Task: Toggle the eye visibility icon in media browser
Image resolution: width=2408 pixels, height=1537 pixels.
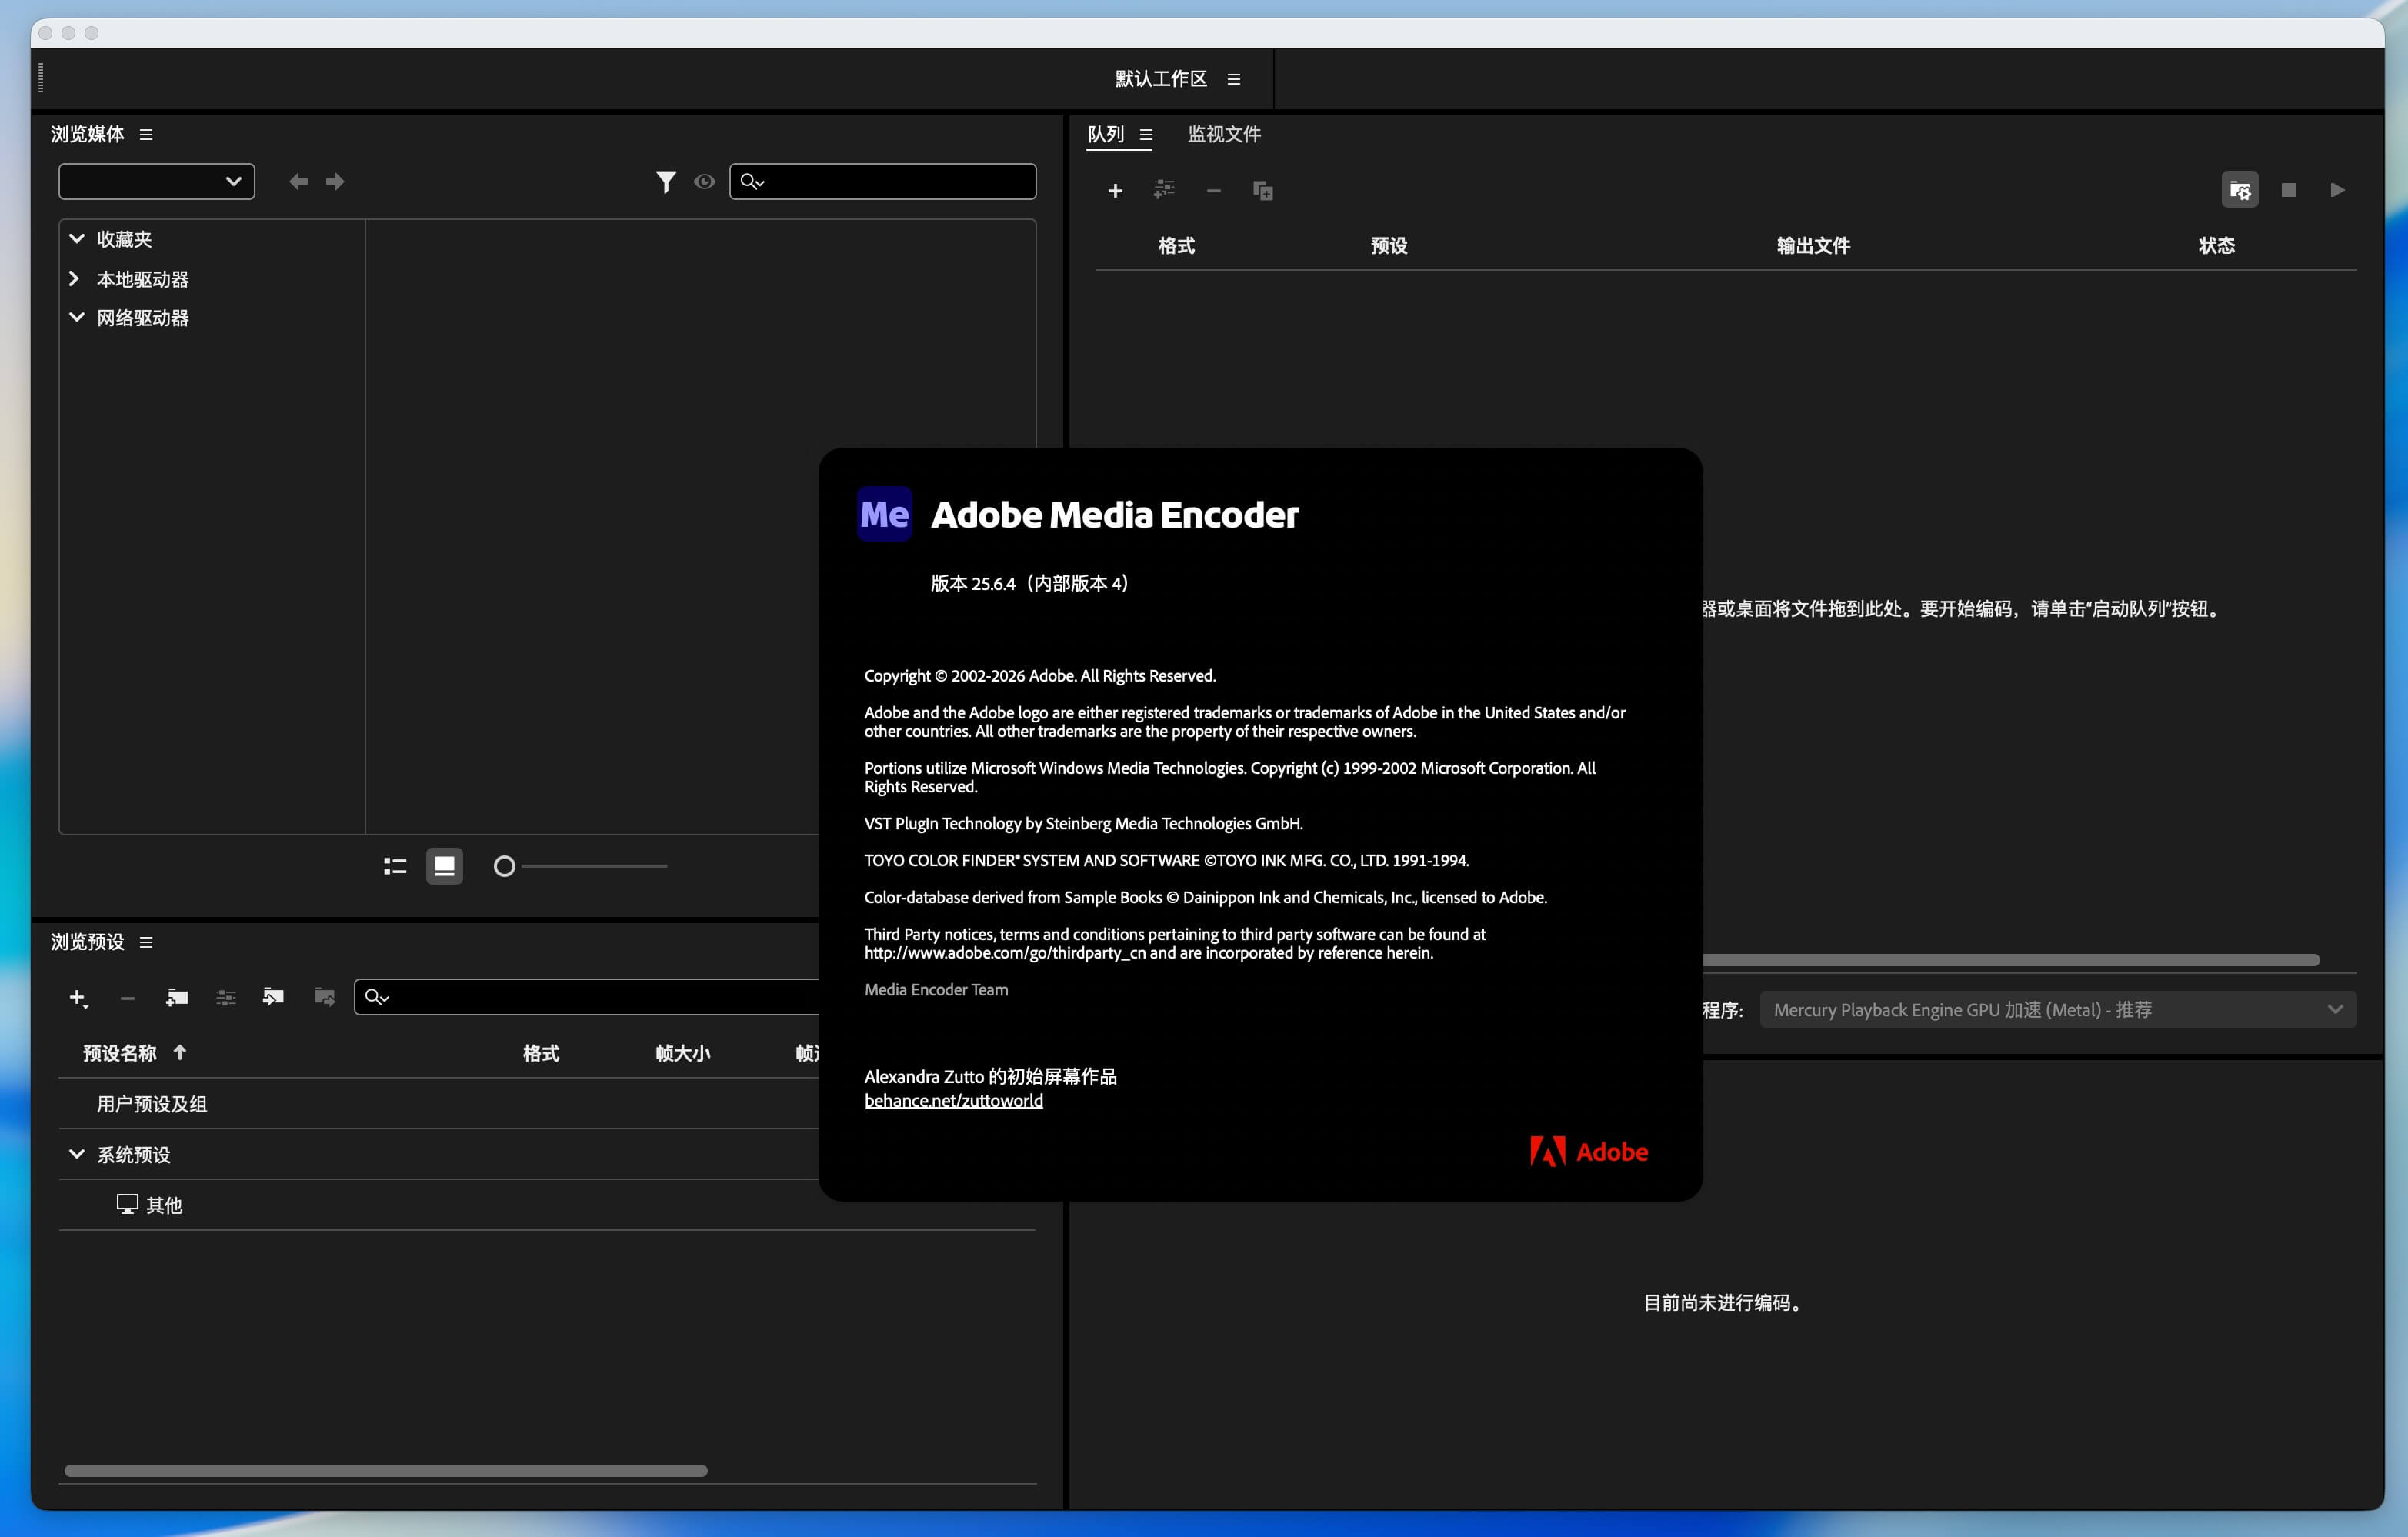Action: 704,181
